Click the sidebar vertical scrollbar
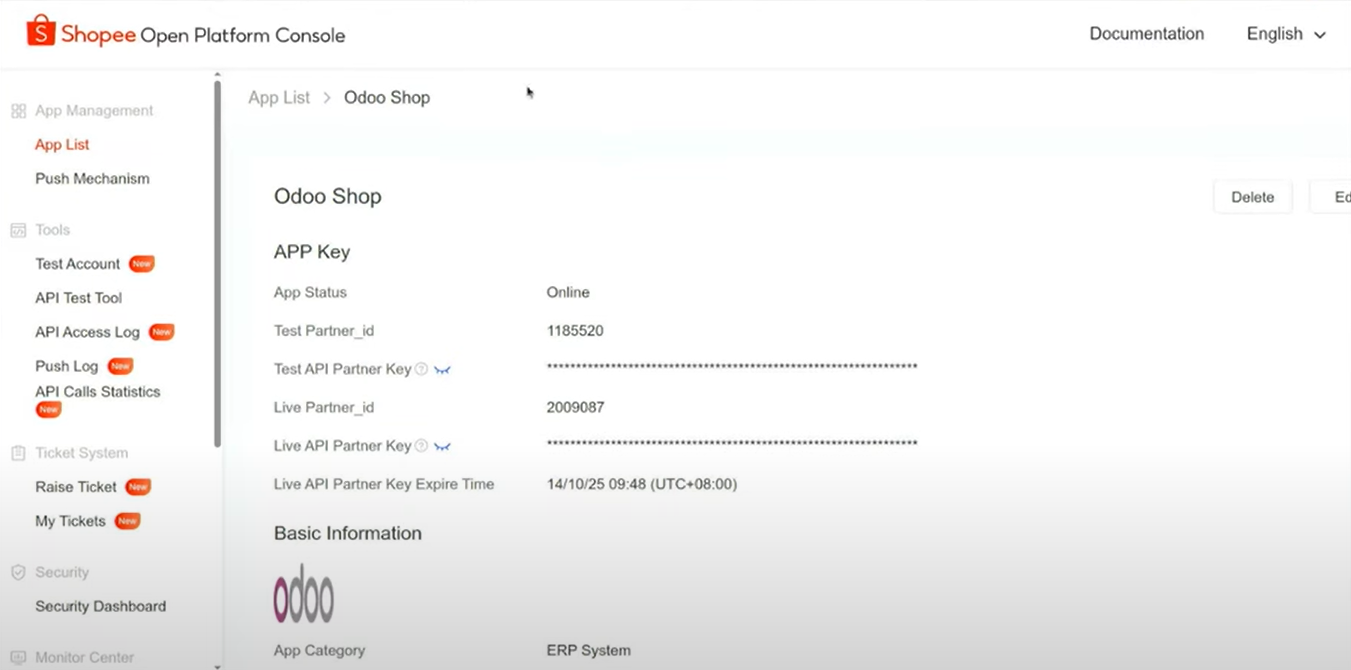 [217, 265]
